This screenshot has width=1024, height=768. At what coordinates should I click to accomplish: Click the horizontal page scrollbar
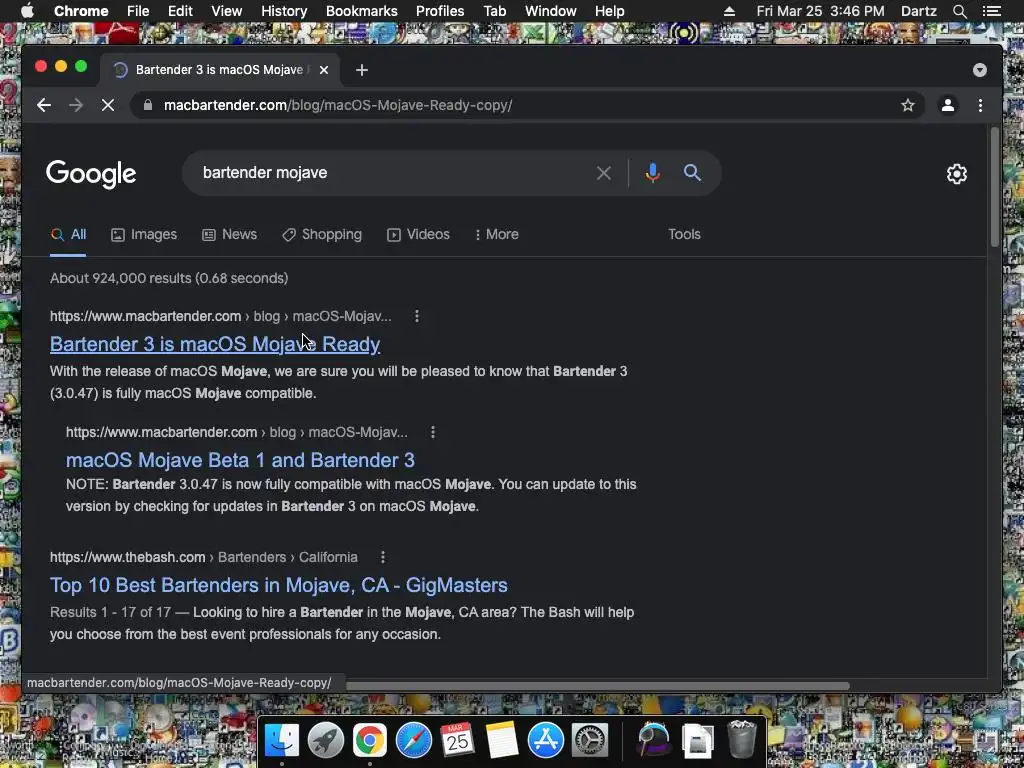tap(598, 686)
